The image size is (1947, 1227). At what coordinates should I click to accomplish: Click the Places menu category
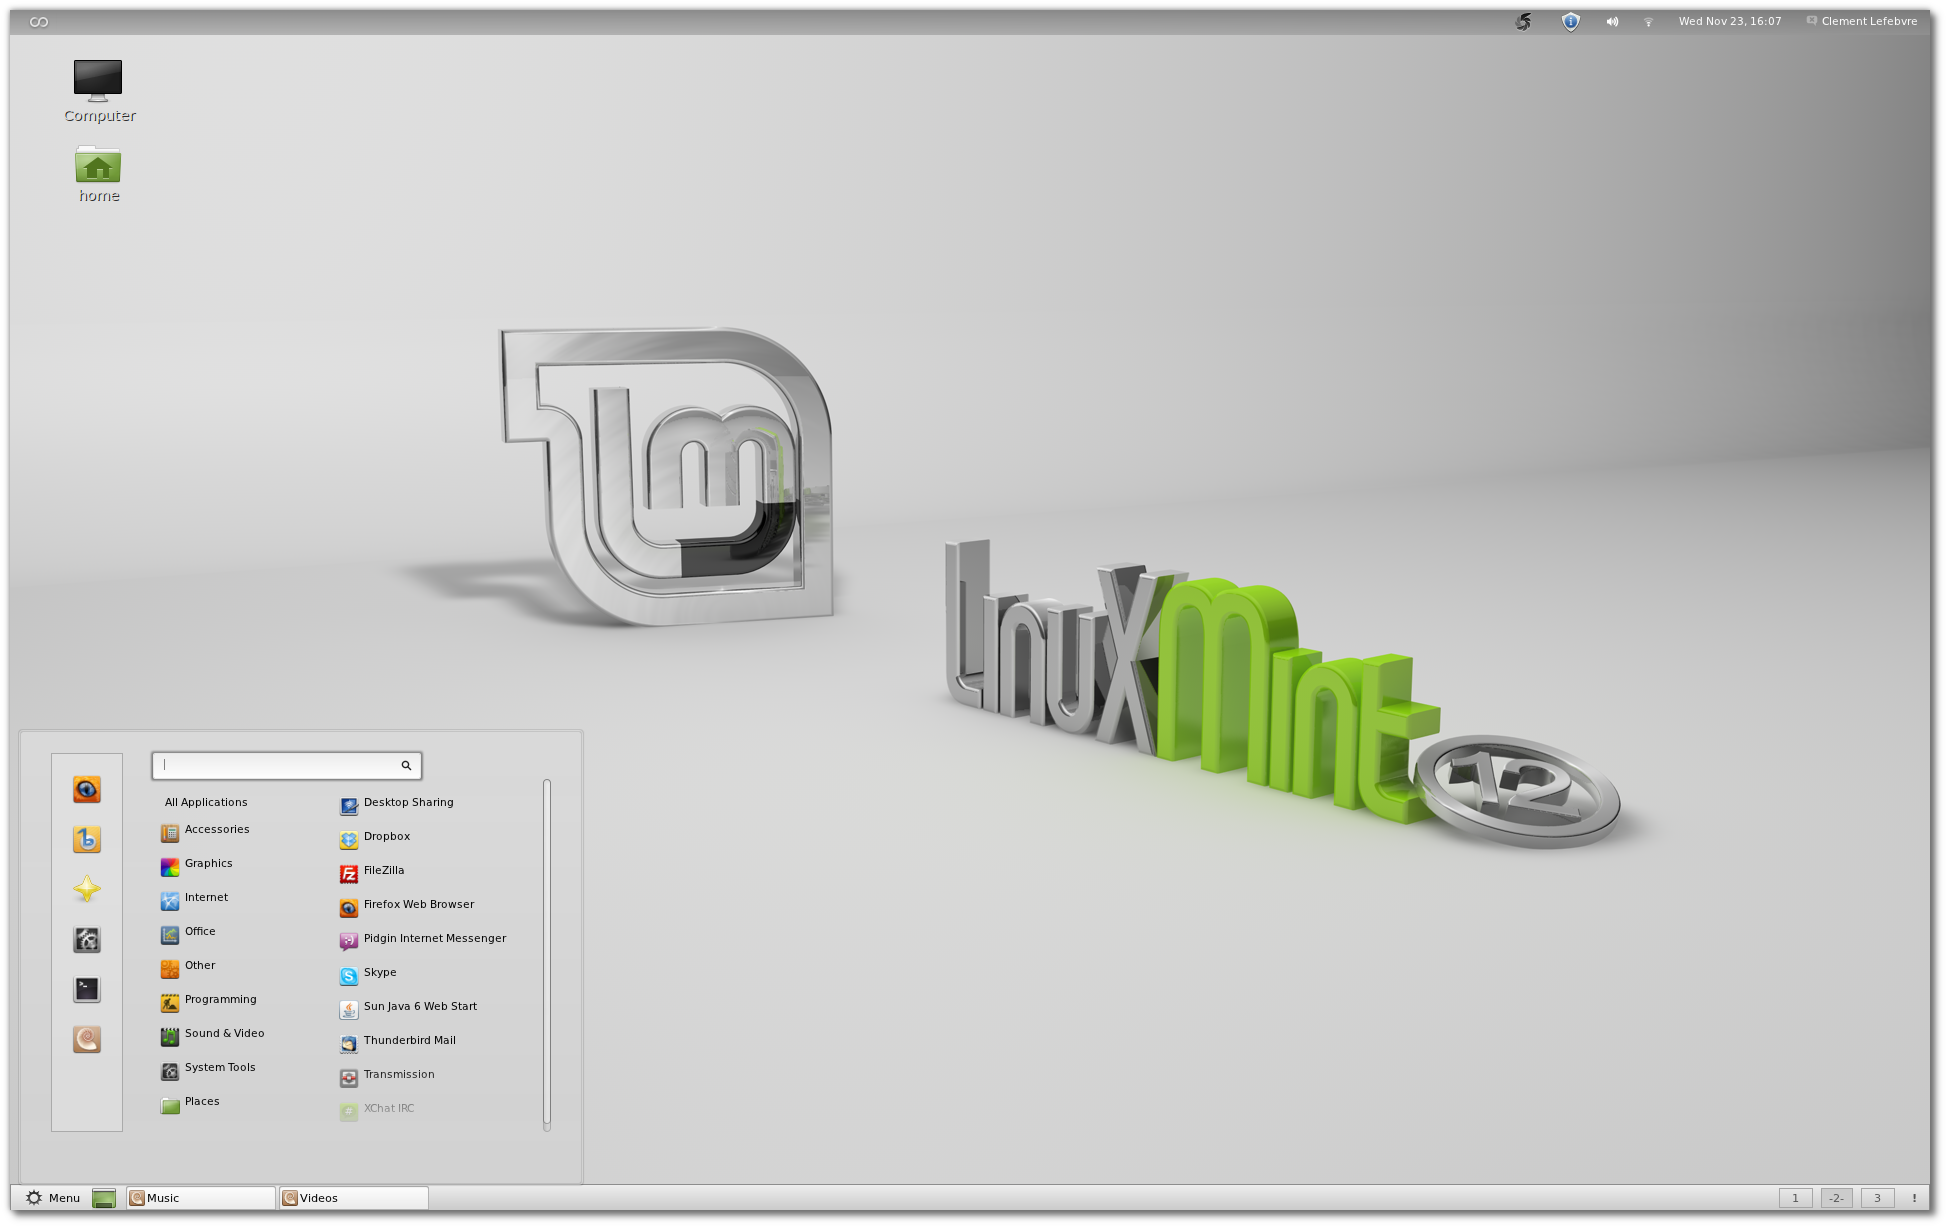pos(201,1100)
